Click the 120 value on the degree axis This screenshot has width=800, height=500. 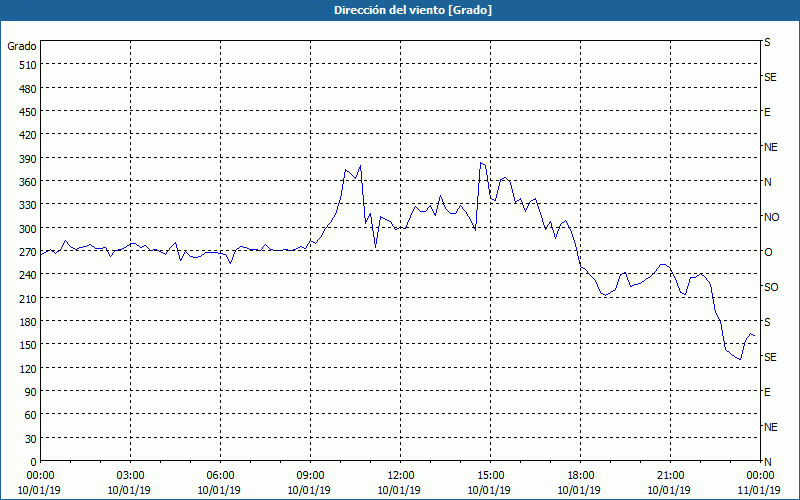[28, 368]
